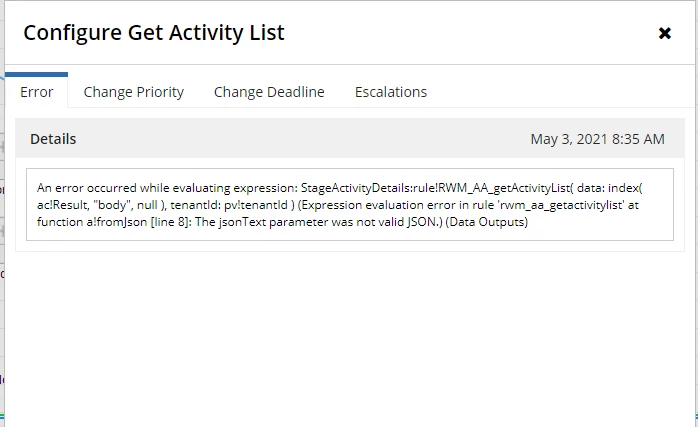Go to the Escalations tab
The height and width of the screenshot is (427, 698).
[390, 92]
